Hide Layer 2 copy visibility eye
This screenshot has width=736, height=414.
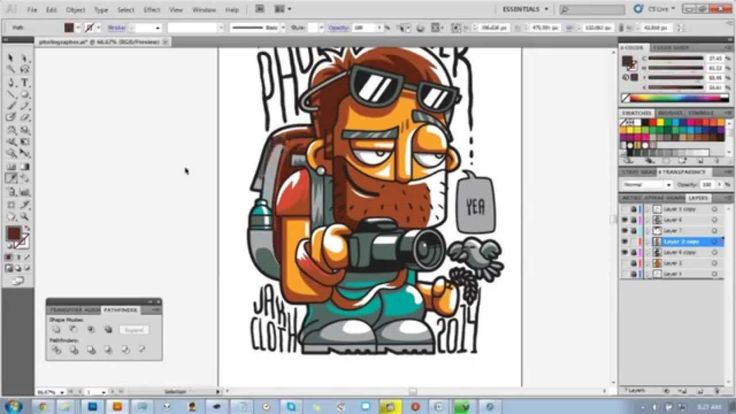pos(625,241)
